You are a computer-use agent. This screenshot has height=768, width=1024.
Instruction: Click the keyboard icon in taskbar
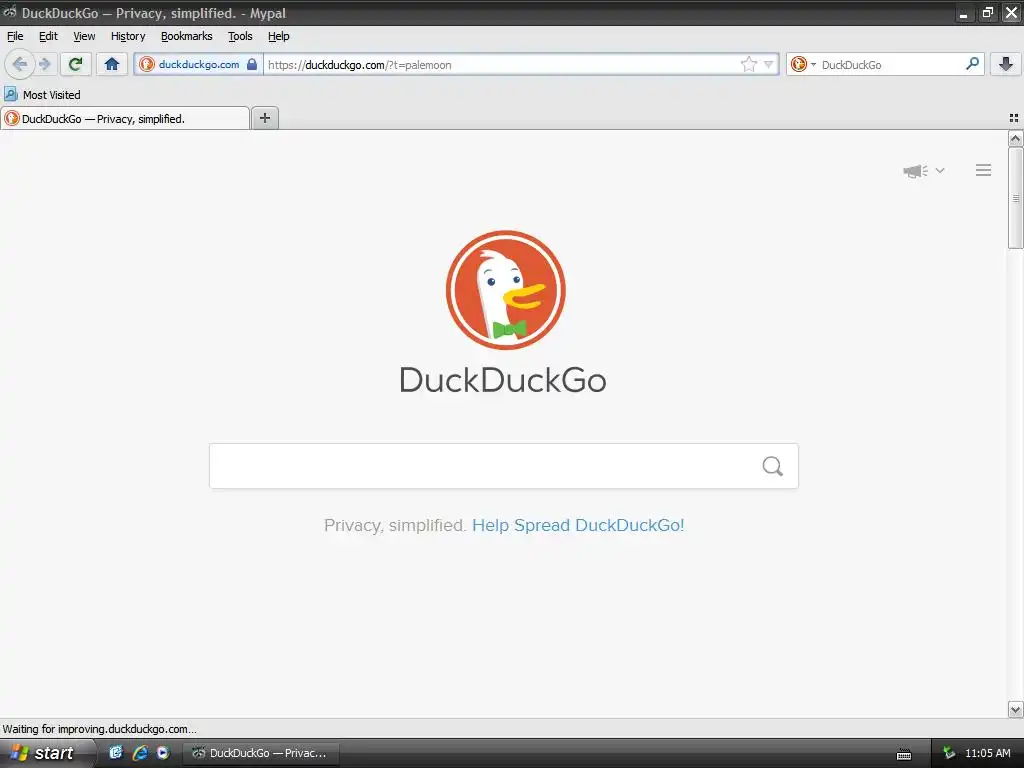904,754
